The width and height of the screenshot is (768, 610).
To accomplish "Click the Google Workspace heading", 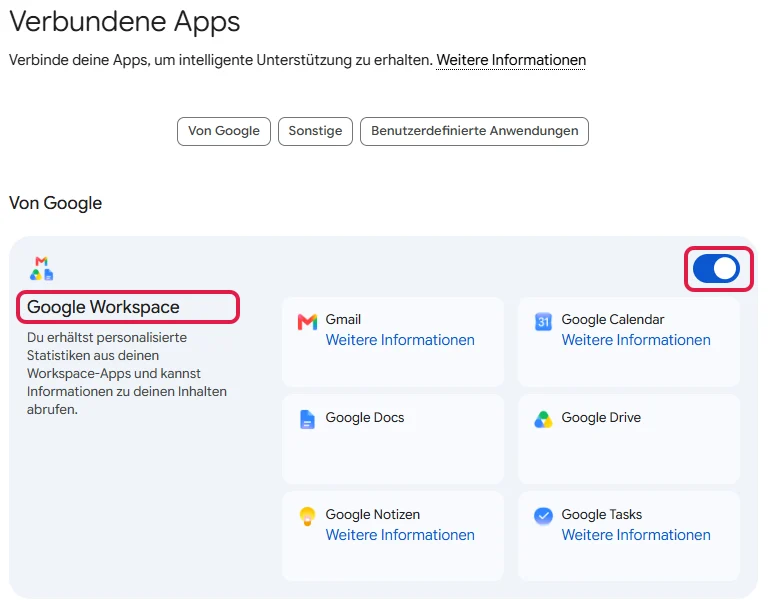I will 103,307.
